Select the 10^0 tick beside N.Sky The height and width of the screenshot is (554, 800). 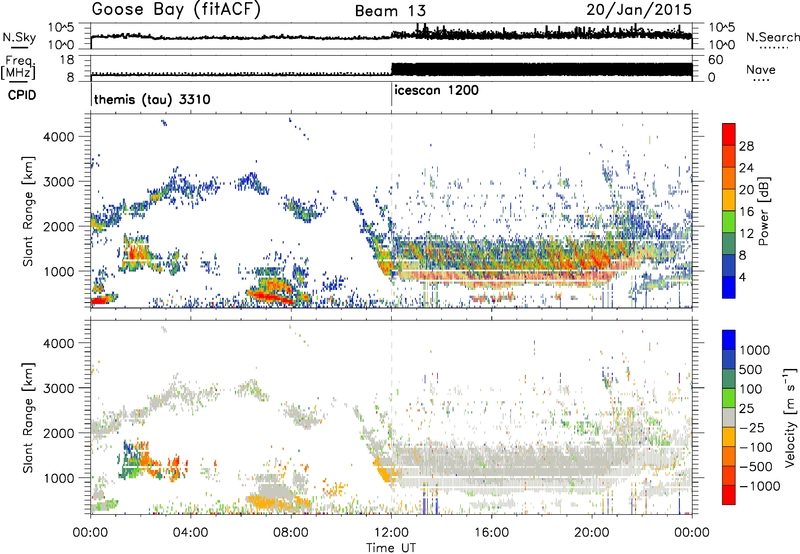point(63,45)
